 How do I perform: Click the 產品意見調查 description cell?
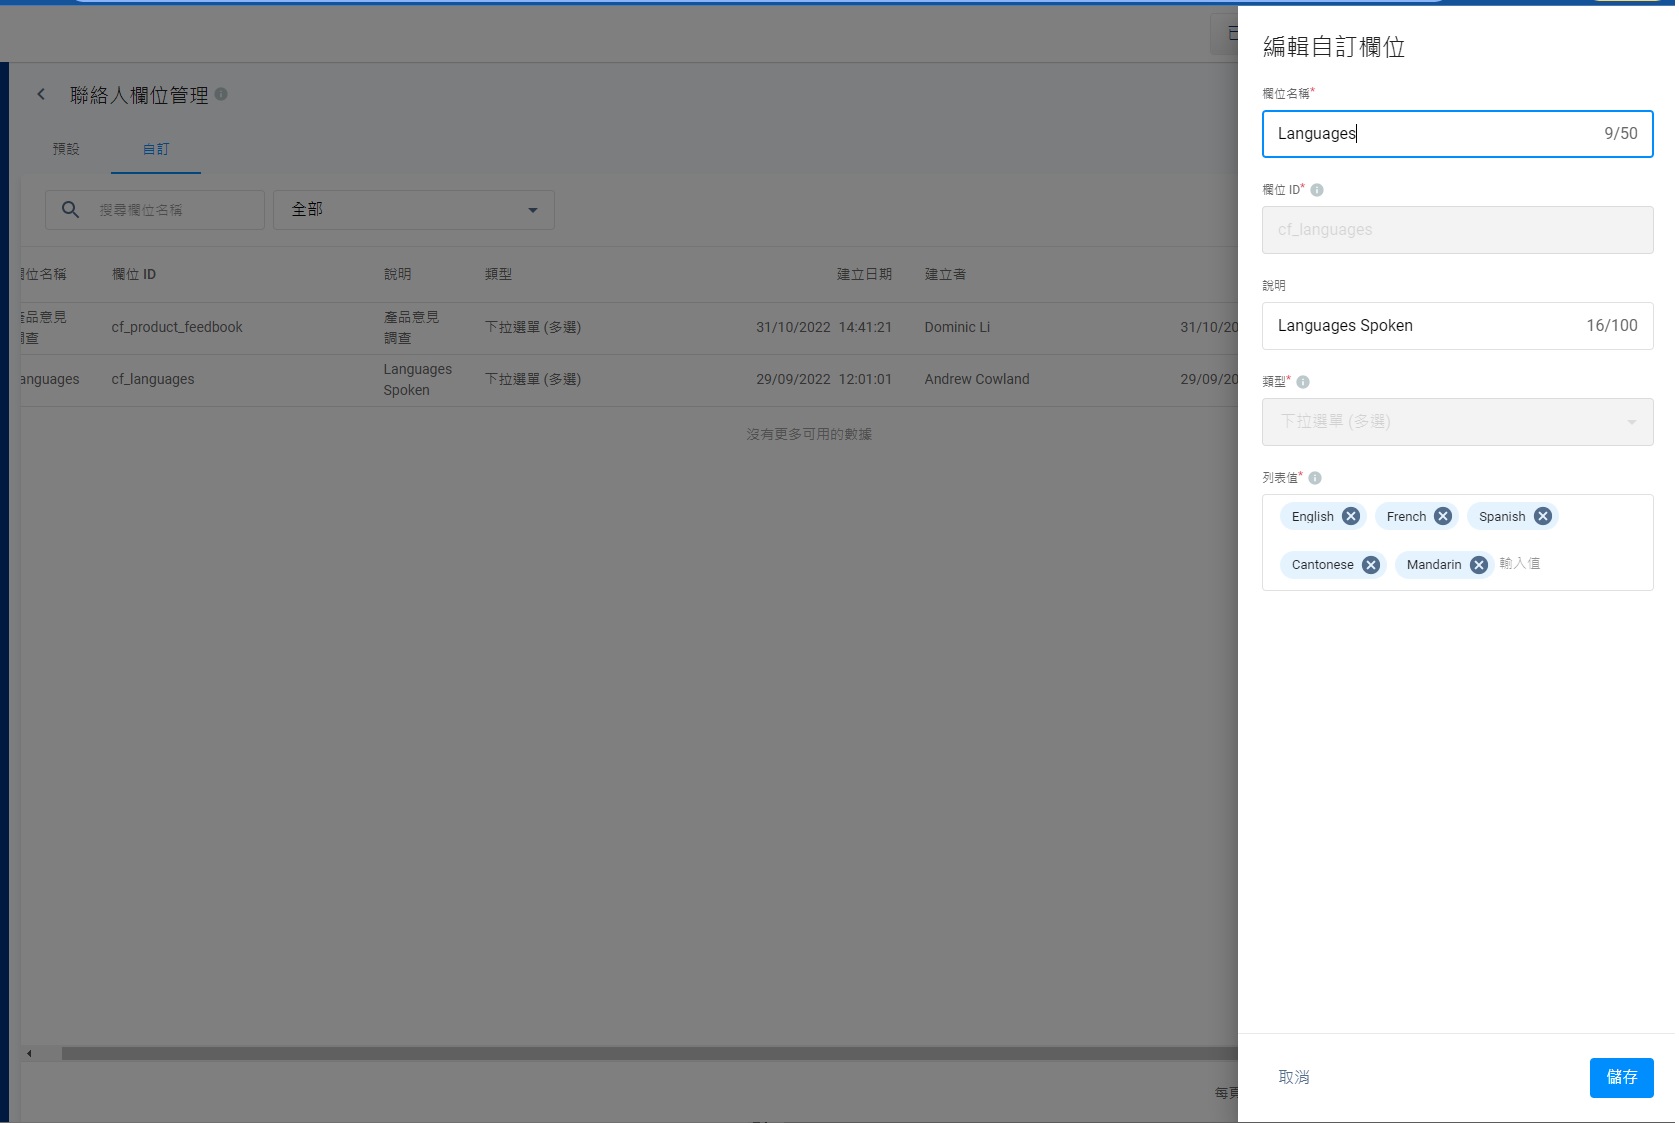pyautogui.click(x=411, y=328)
